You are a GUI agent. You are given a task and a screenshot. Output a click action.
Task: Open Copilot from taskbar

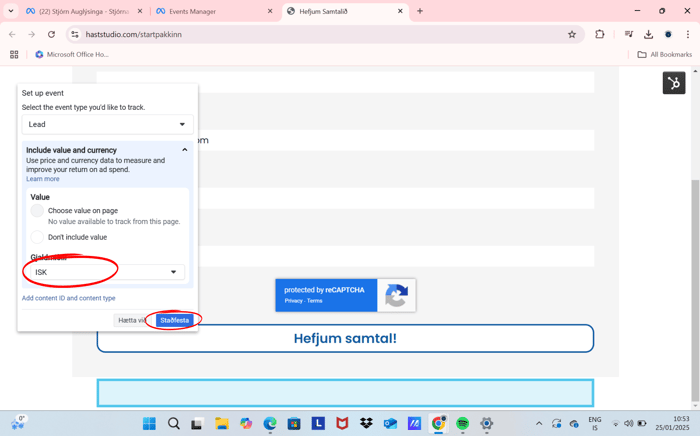tap(246, 423)
